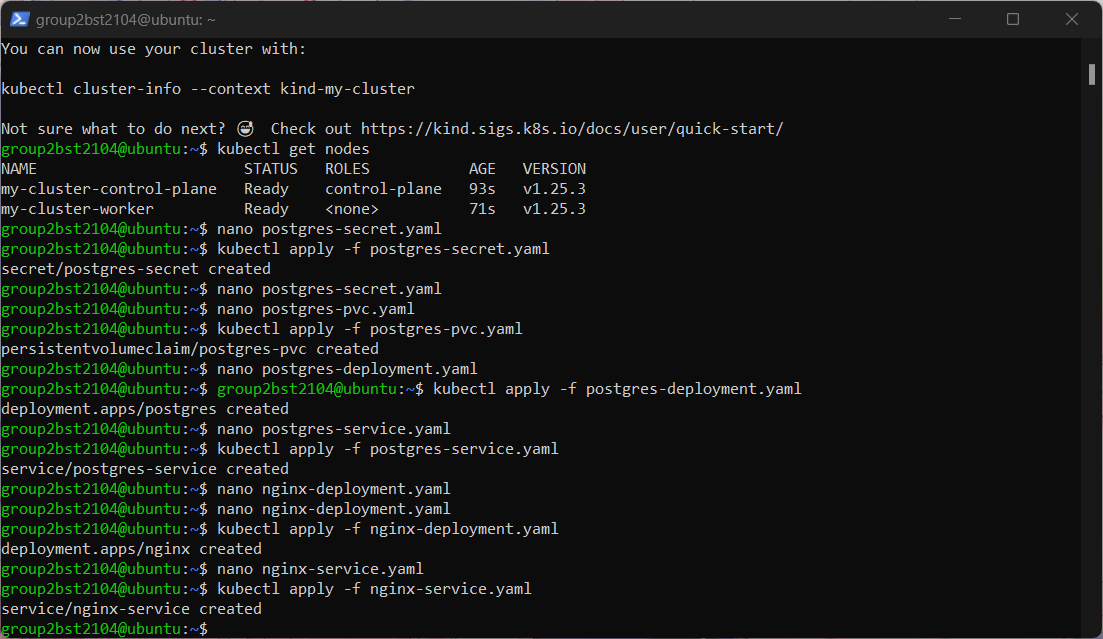Click 'deployment.apps/postgres created' output
This screenshot has height=639, width=1103.
[x=145, y=409]
